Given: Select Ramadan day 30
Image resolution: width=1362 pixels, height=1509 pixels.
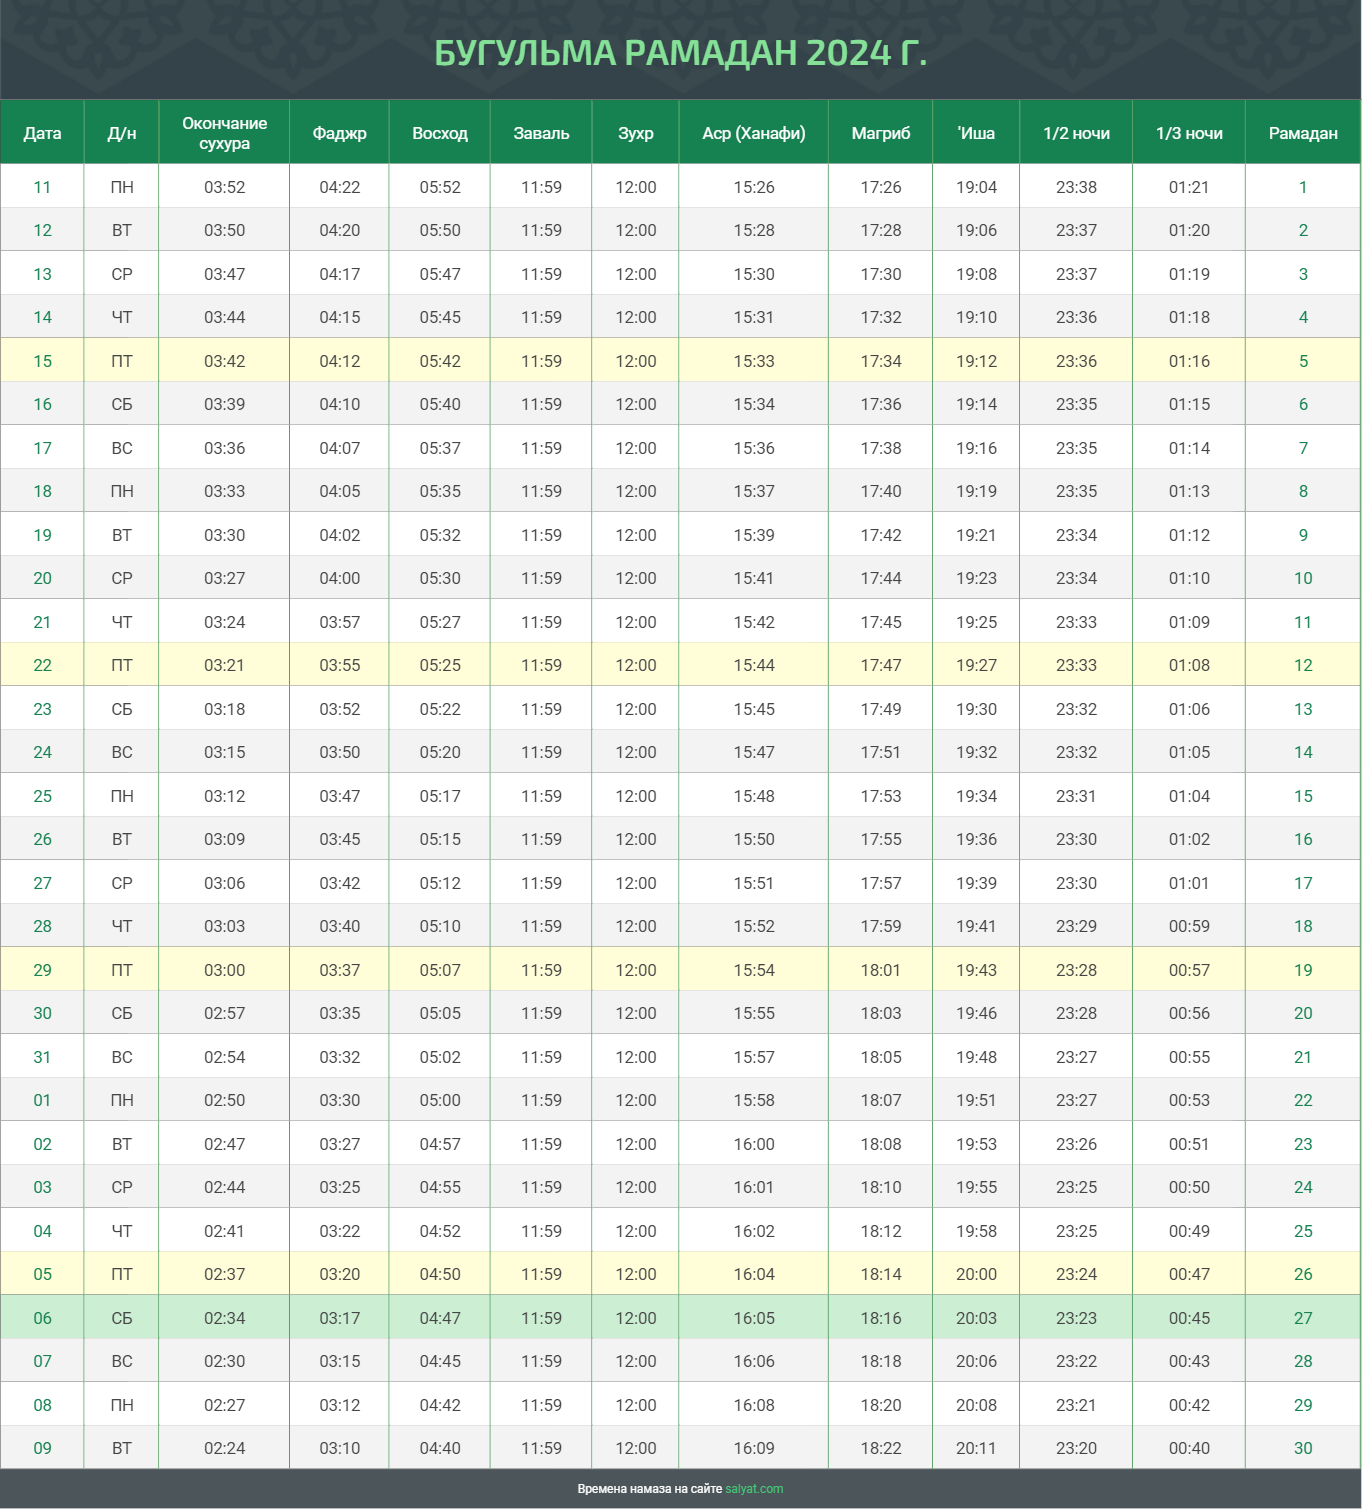Looking at the screenshot, I should 1303,1448.
